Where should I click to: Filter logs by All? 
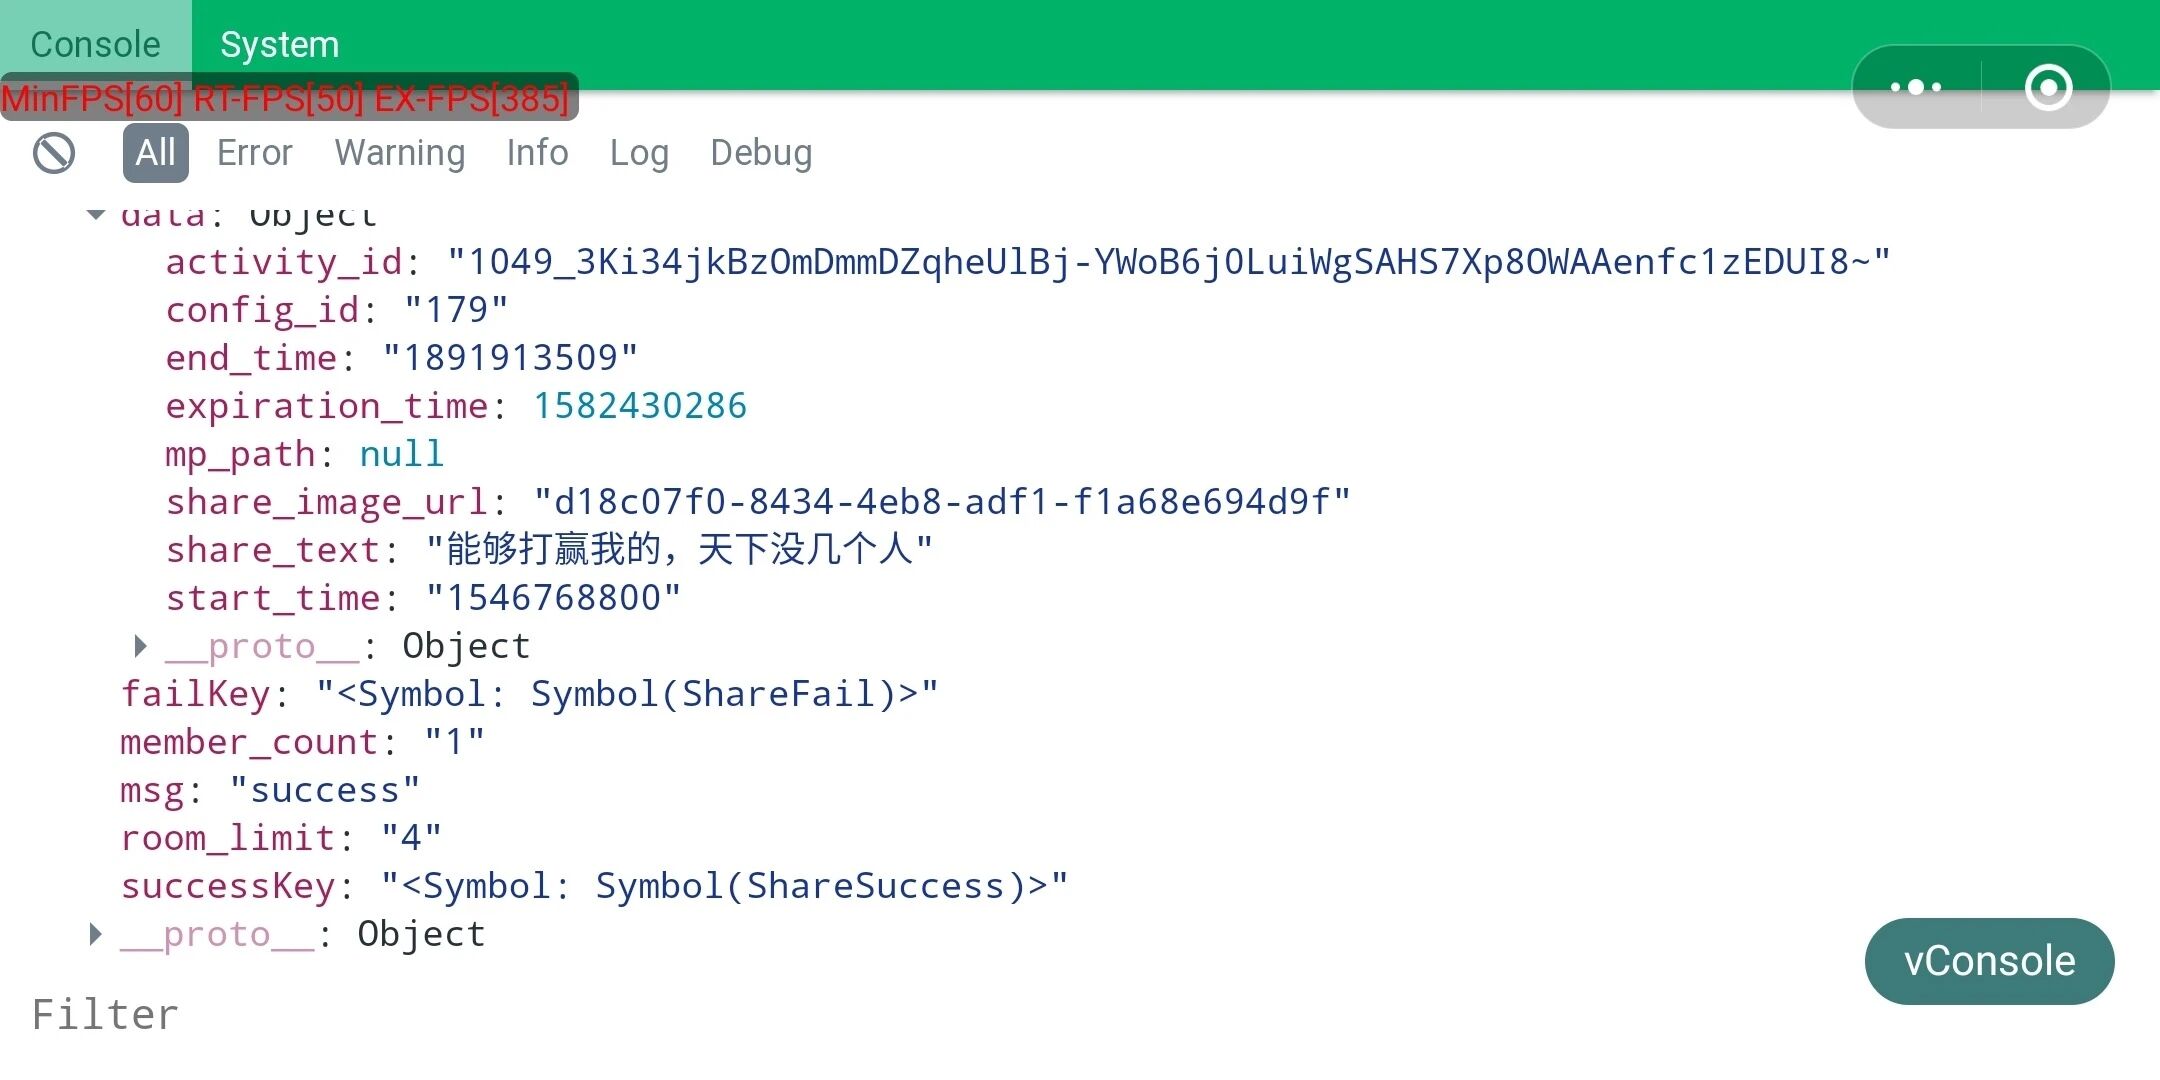tap(156, 153)
